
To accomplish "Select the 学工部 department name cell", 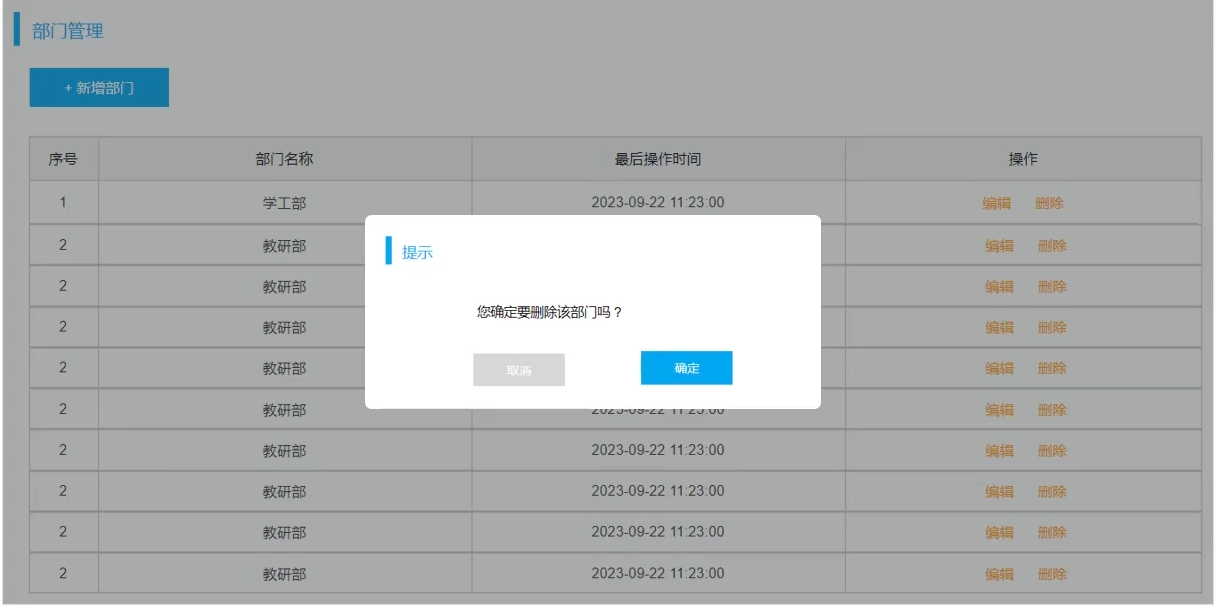I will coord(285,203).
